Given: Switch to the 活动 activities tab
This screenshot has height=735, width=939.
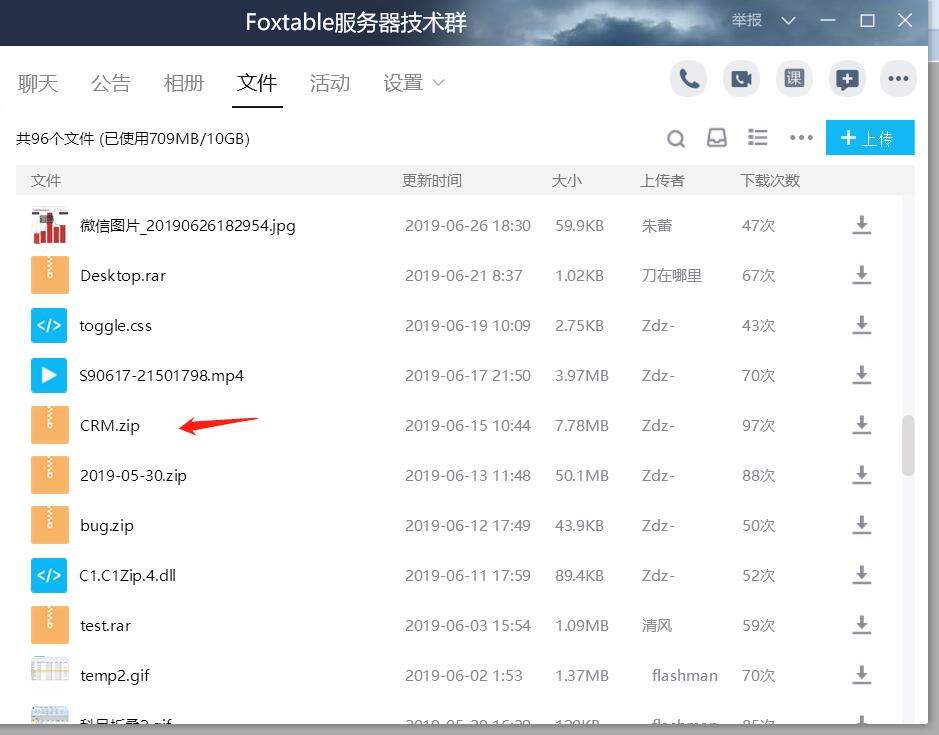Looking at the screenshot, I should pyautogui.click(x=330, y=83).
